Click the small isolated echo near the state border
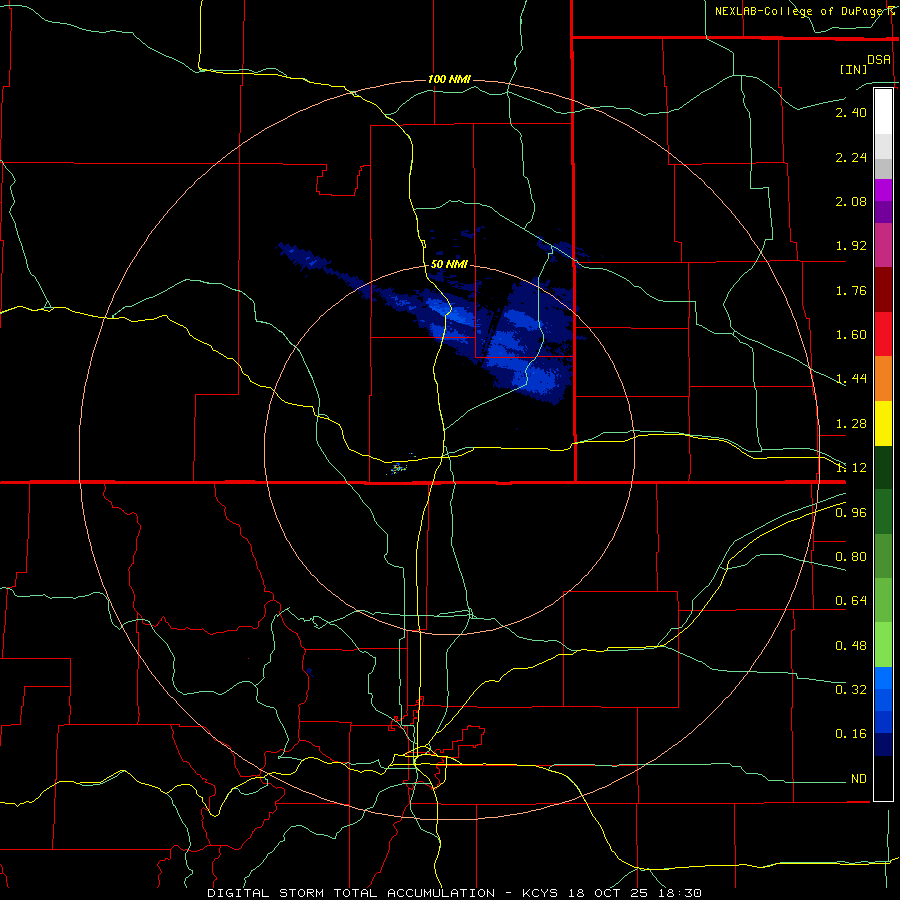The width and height of the screenshot is (900, 900). click(x=399, y=469)
